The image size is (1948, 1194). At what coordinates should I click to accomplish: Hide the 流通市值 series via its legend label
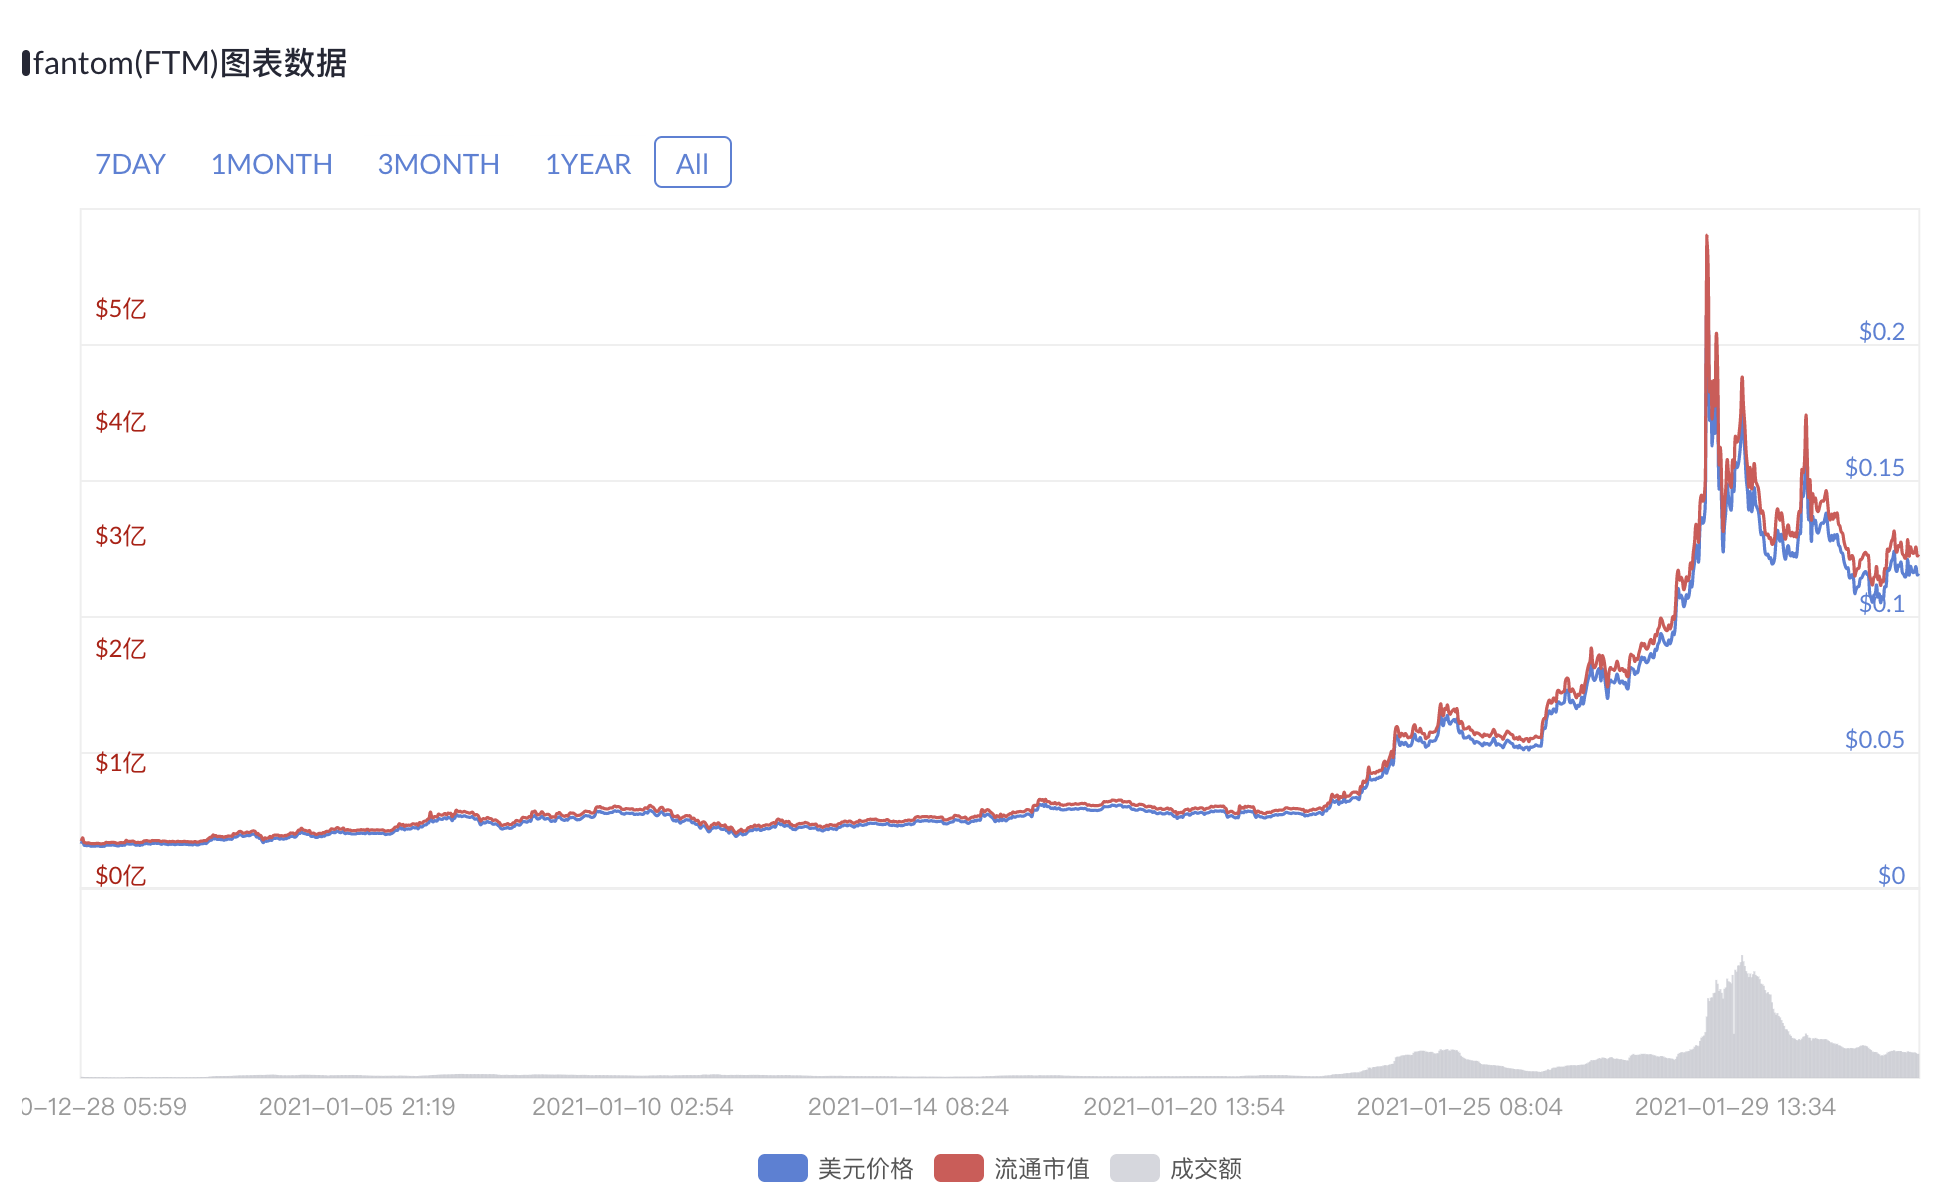click(1041, 1168)
